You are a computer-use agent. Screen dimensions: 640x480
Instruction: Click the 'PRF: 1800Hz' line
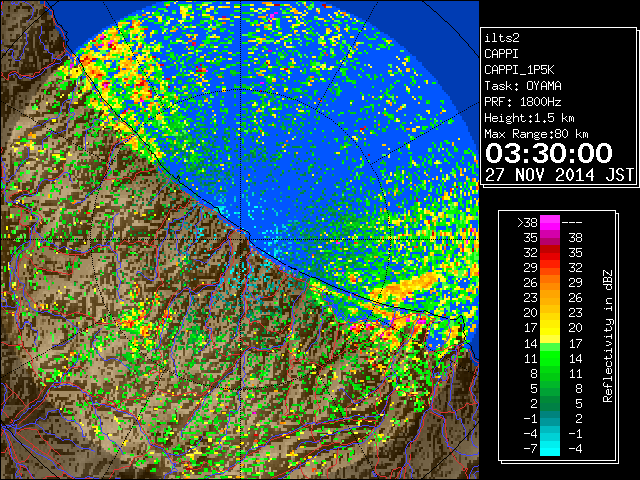tap(523, 102)
